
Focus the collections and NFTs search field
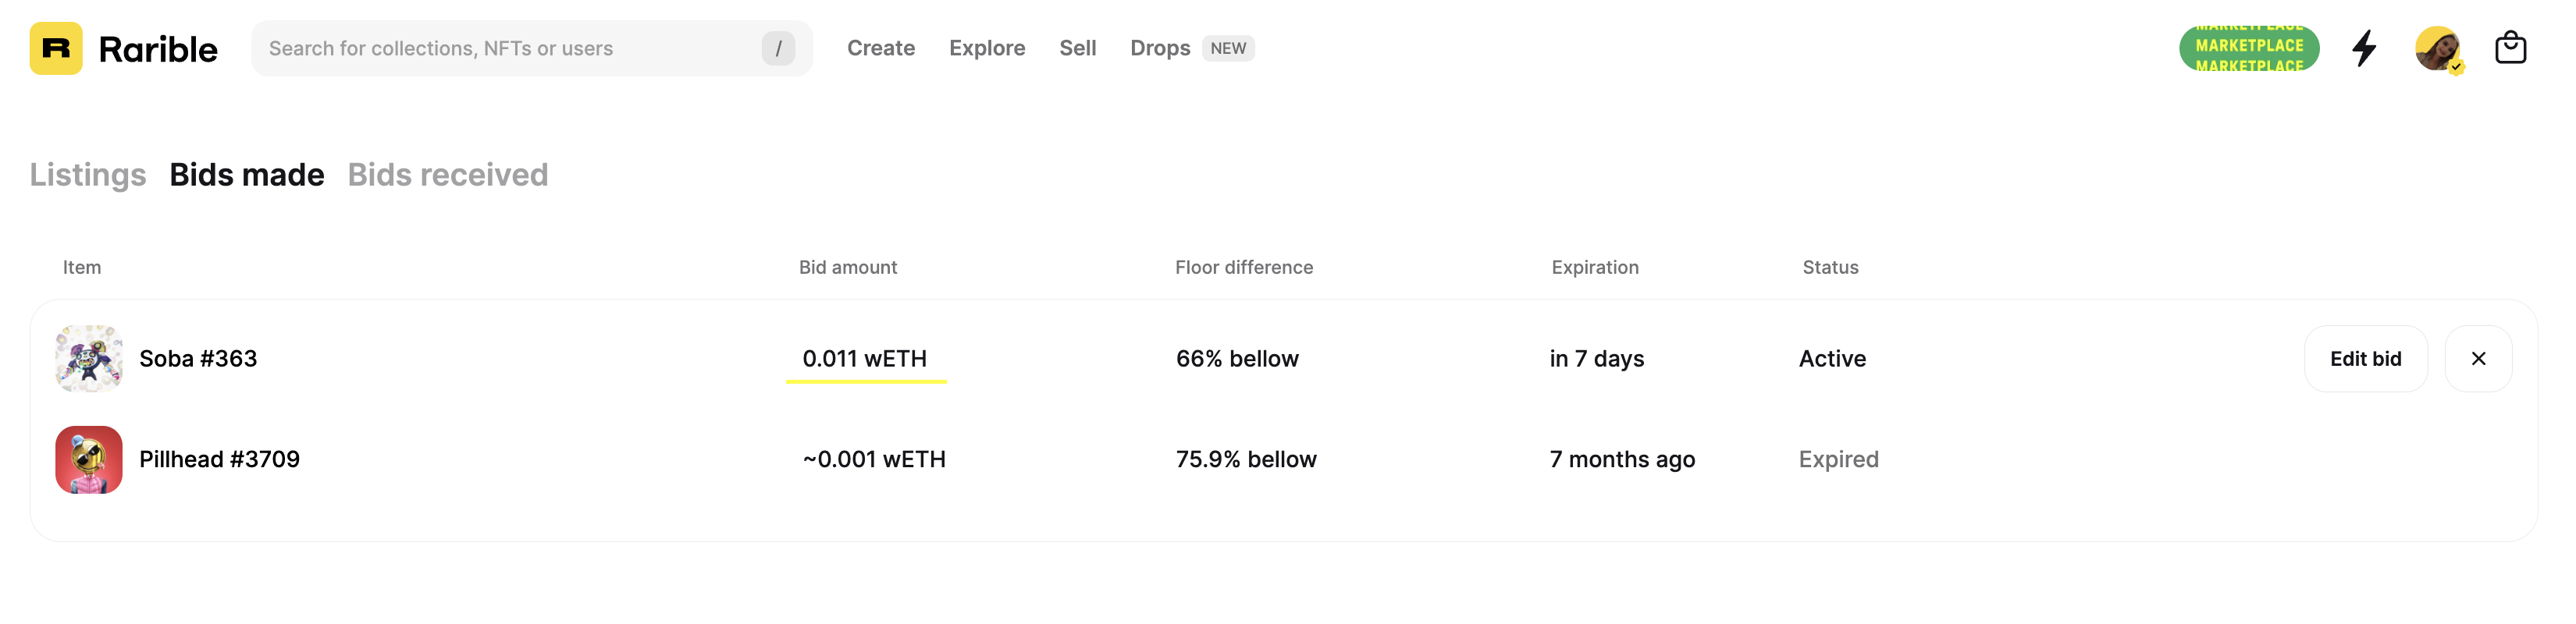532,48
